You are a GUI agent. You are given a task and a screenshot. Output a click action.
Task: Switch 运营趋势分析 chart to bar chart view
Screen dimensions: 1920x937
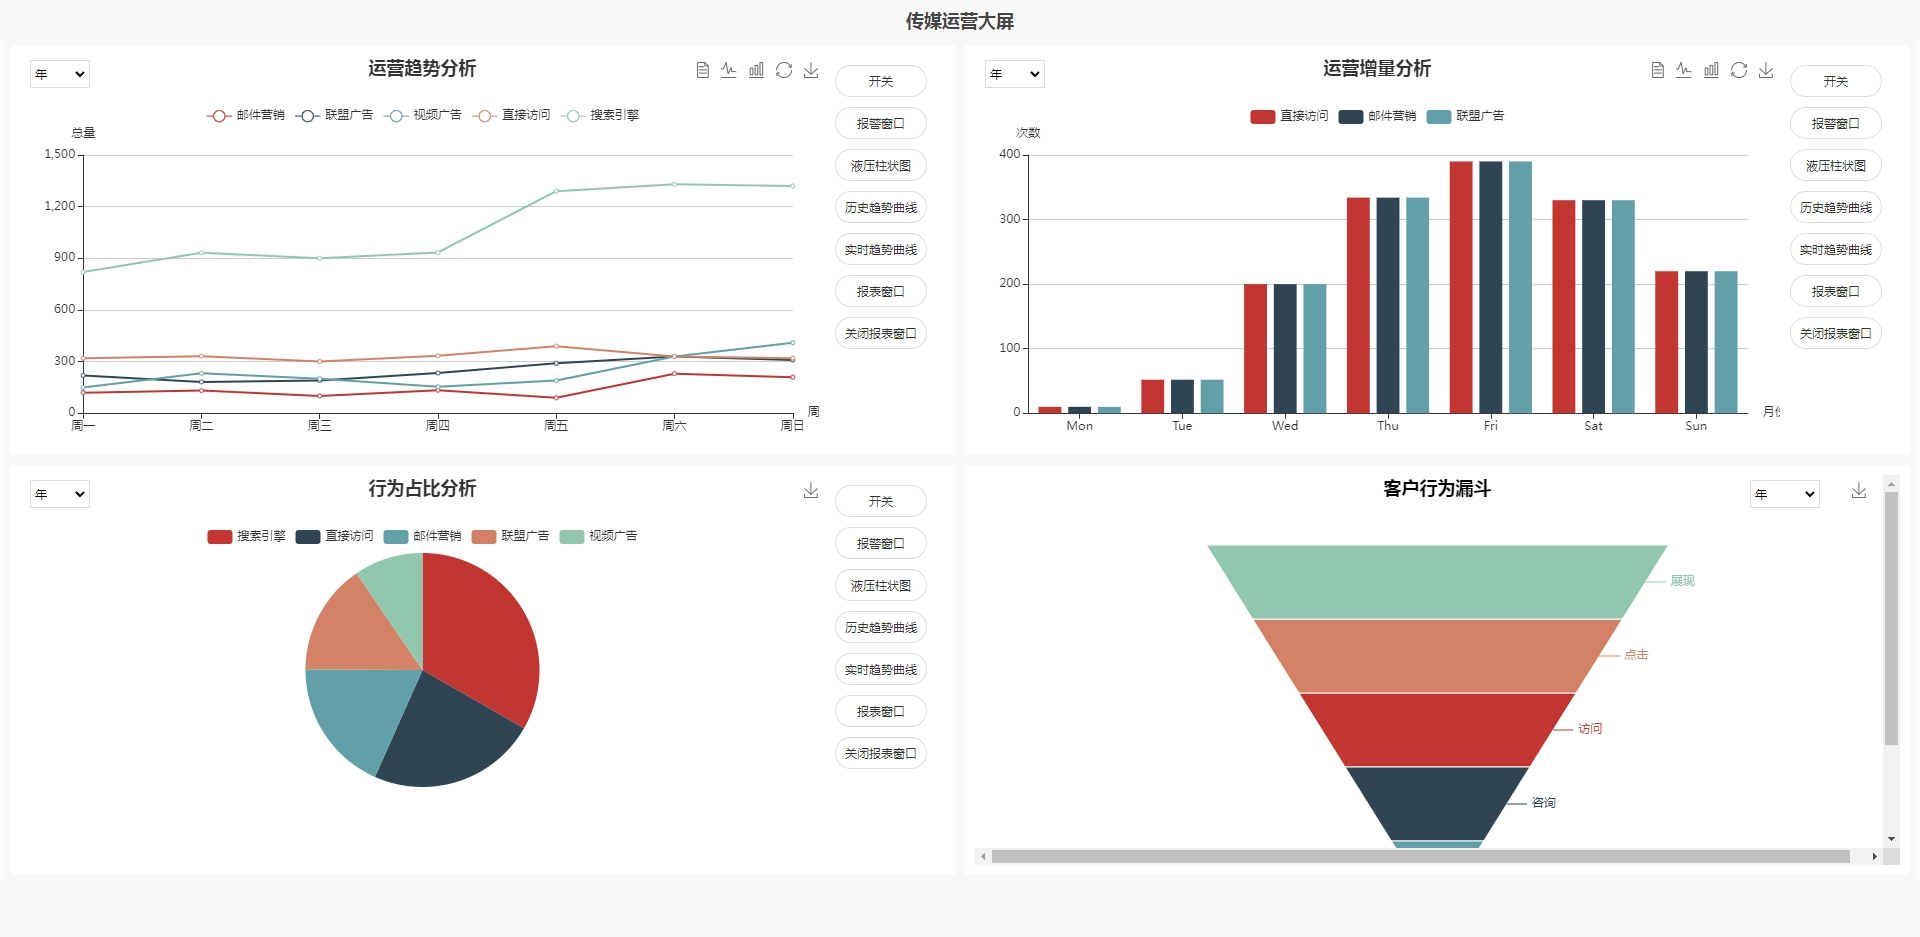click(x=756, y=70)
